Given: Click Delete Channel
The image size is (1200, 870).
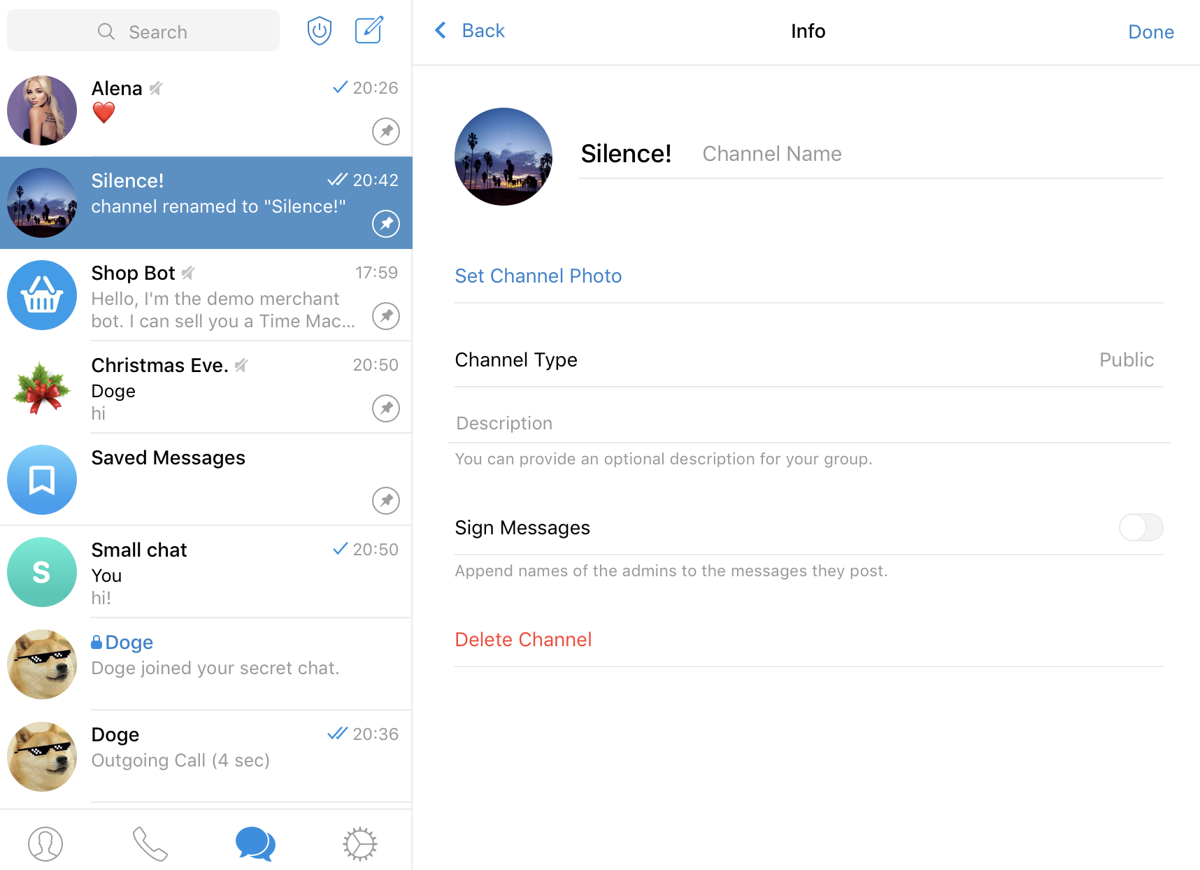Looking at the screenshot, I should (523, 640).
